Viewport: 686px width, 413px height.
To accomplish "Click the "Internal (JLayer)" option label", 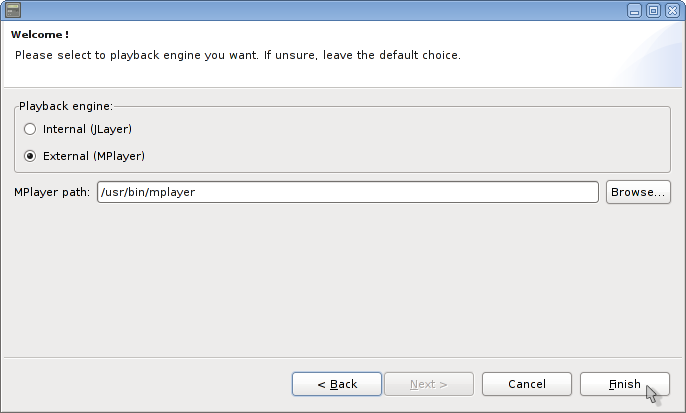I will [x=87, y=129].
